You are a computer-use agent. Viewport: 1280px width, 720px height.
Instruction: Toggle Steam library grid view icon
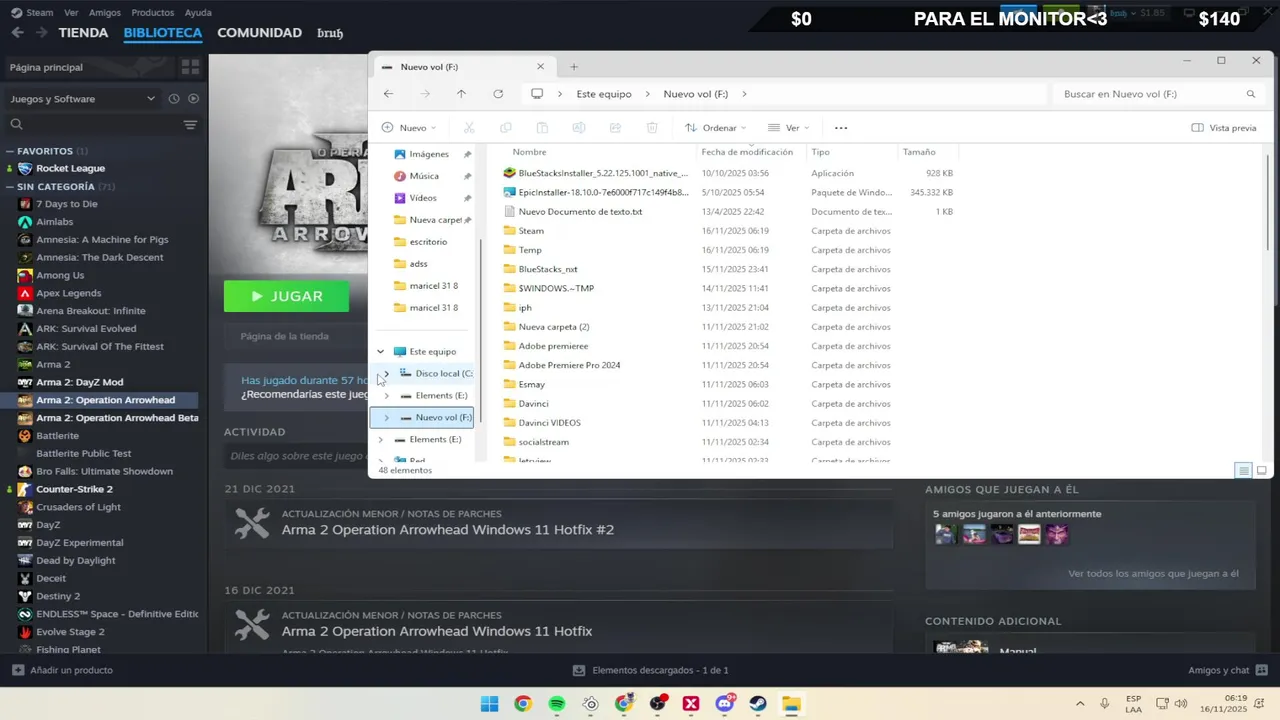tap(190, 67)
